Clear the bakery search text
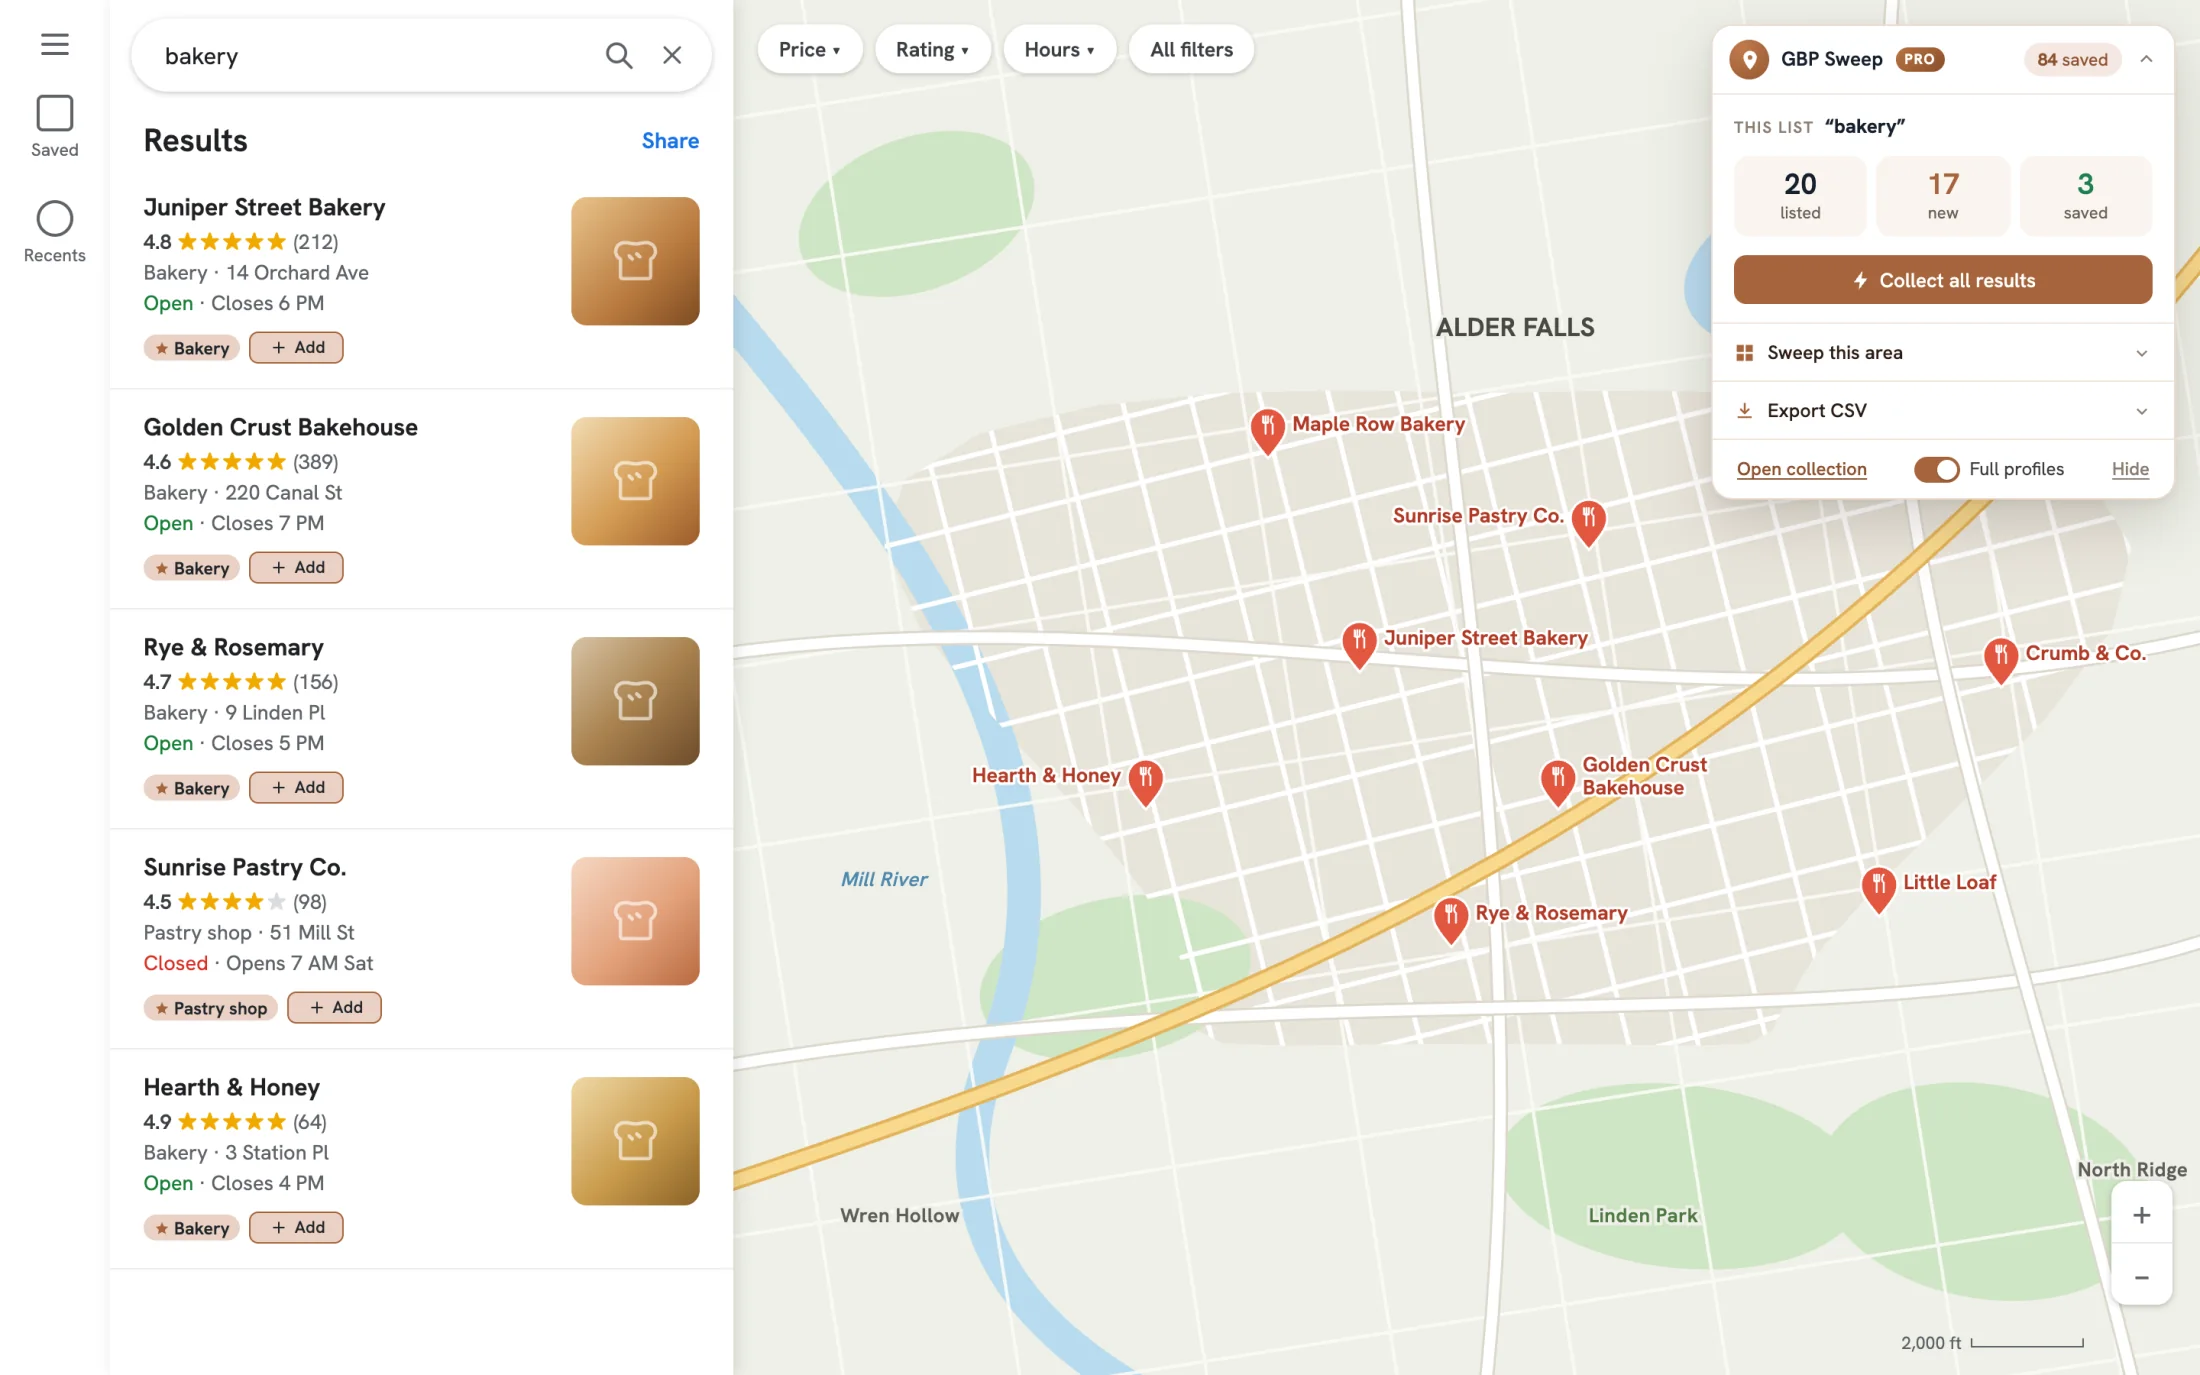The width and height of the screenshot is (2200, 1375). pyautogui.click(x=672, y=56)
